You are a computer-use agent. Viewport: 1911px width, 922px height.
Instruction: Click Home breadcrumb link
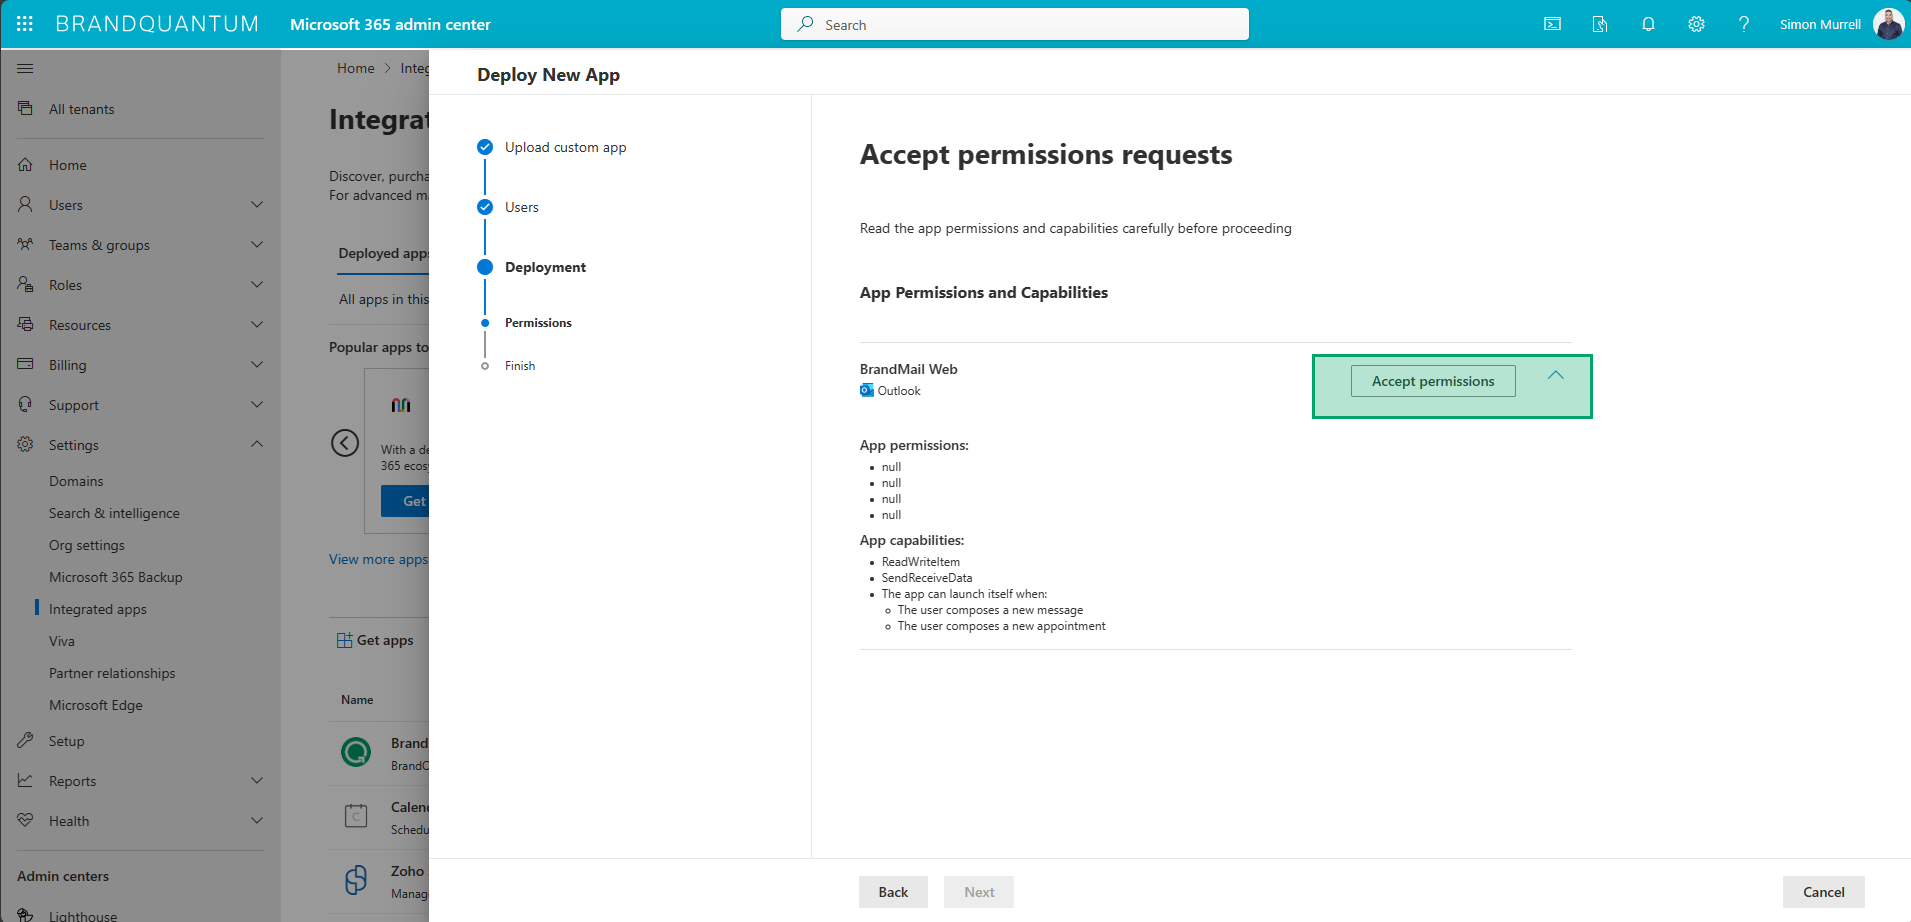[x=356, y=68]
